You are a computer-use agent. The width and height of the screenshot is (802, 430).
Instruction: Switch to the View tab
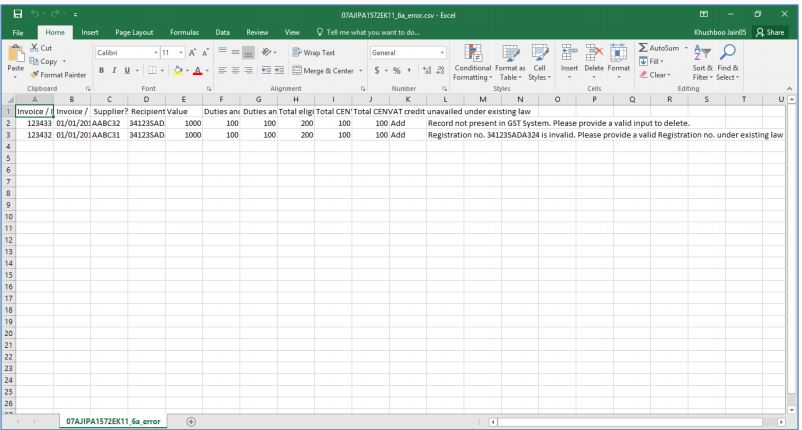pyautogui.click(x=292, y=32)
